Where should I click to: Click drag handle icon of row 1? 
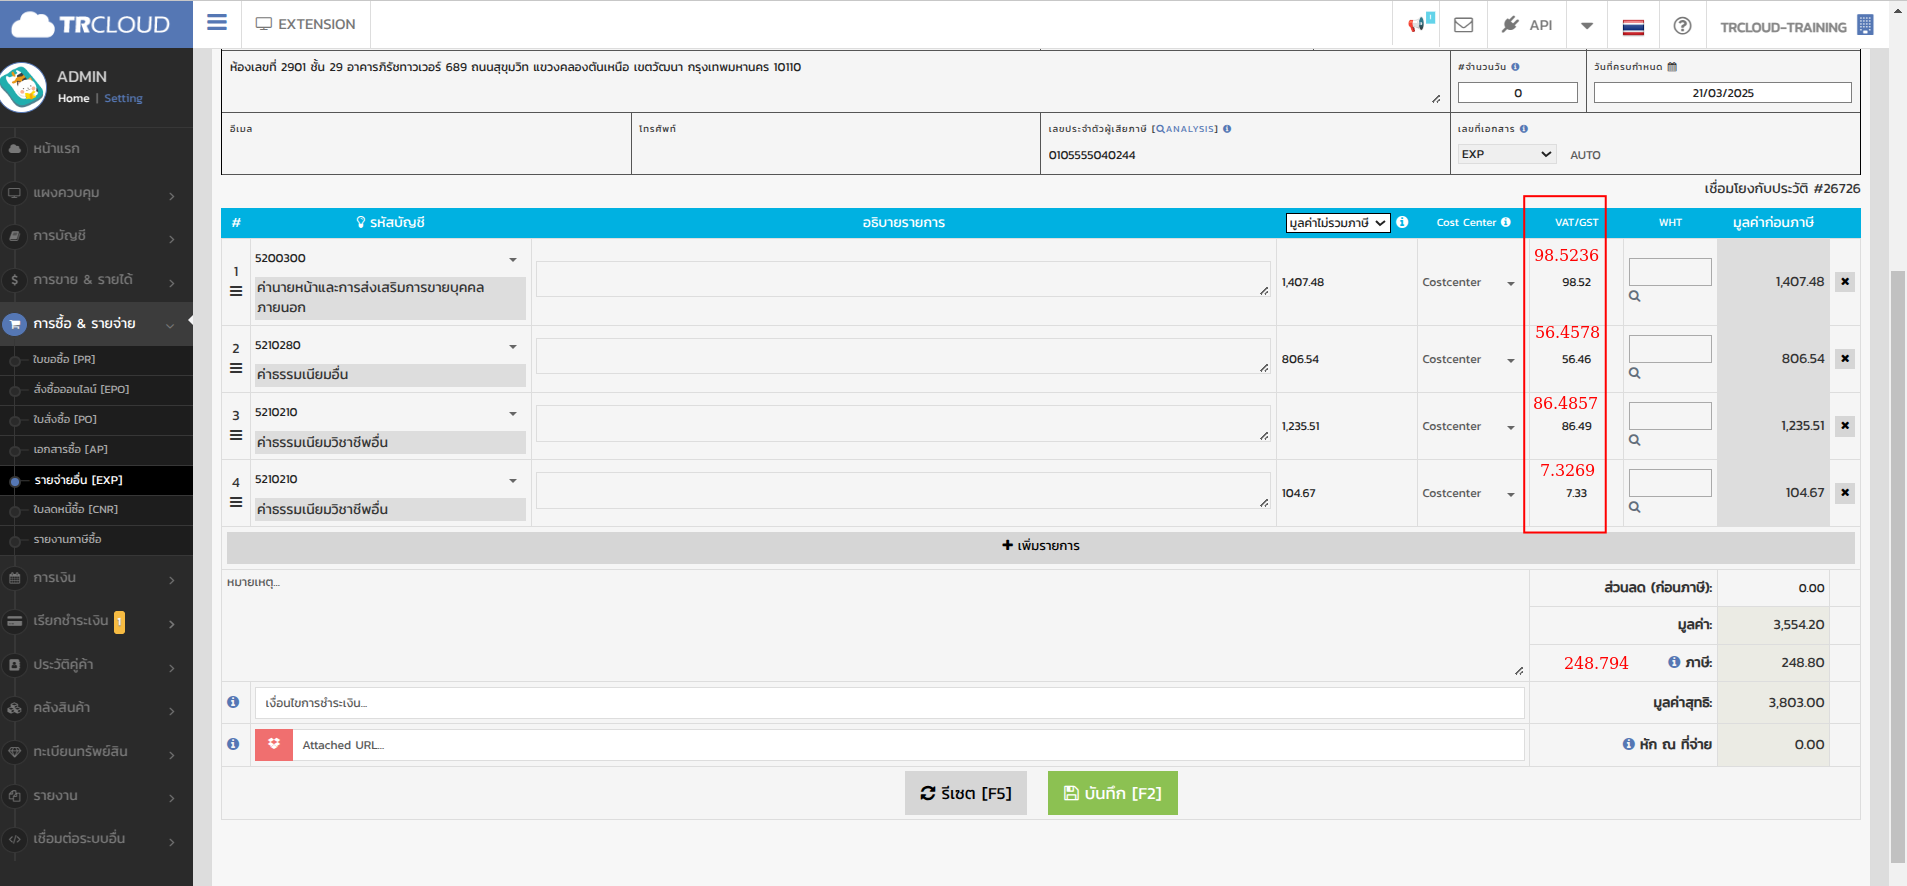(236, 291)
